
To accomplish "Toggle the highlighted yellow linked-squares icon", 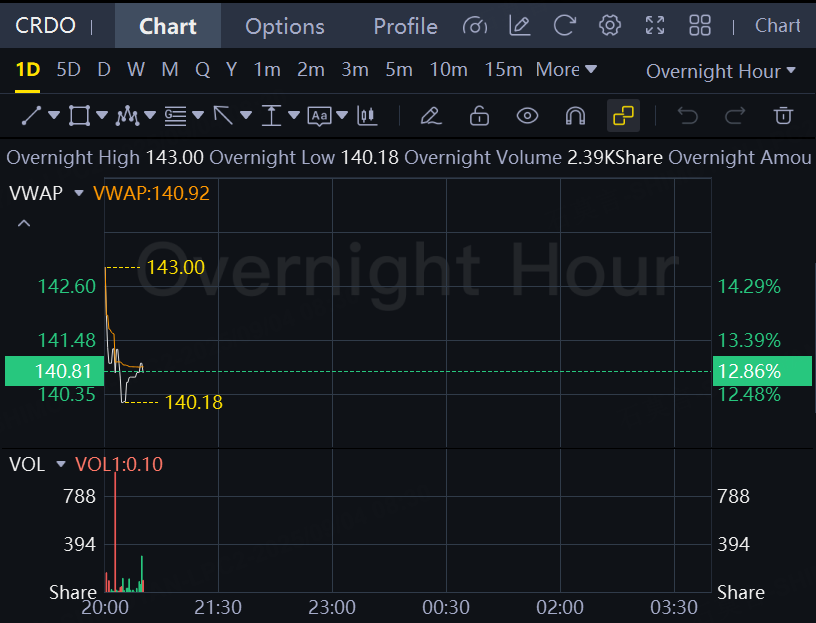I will point(623,116).
